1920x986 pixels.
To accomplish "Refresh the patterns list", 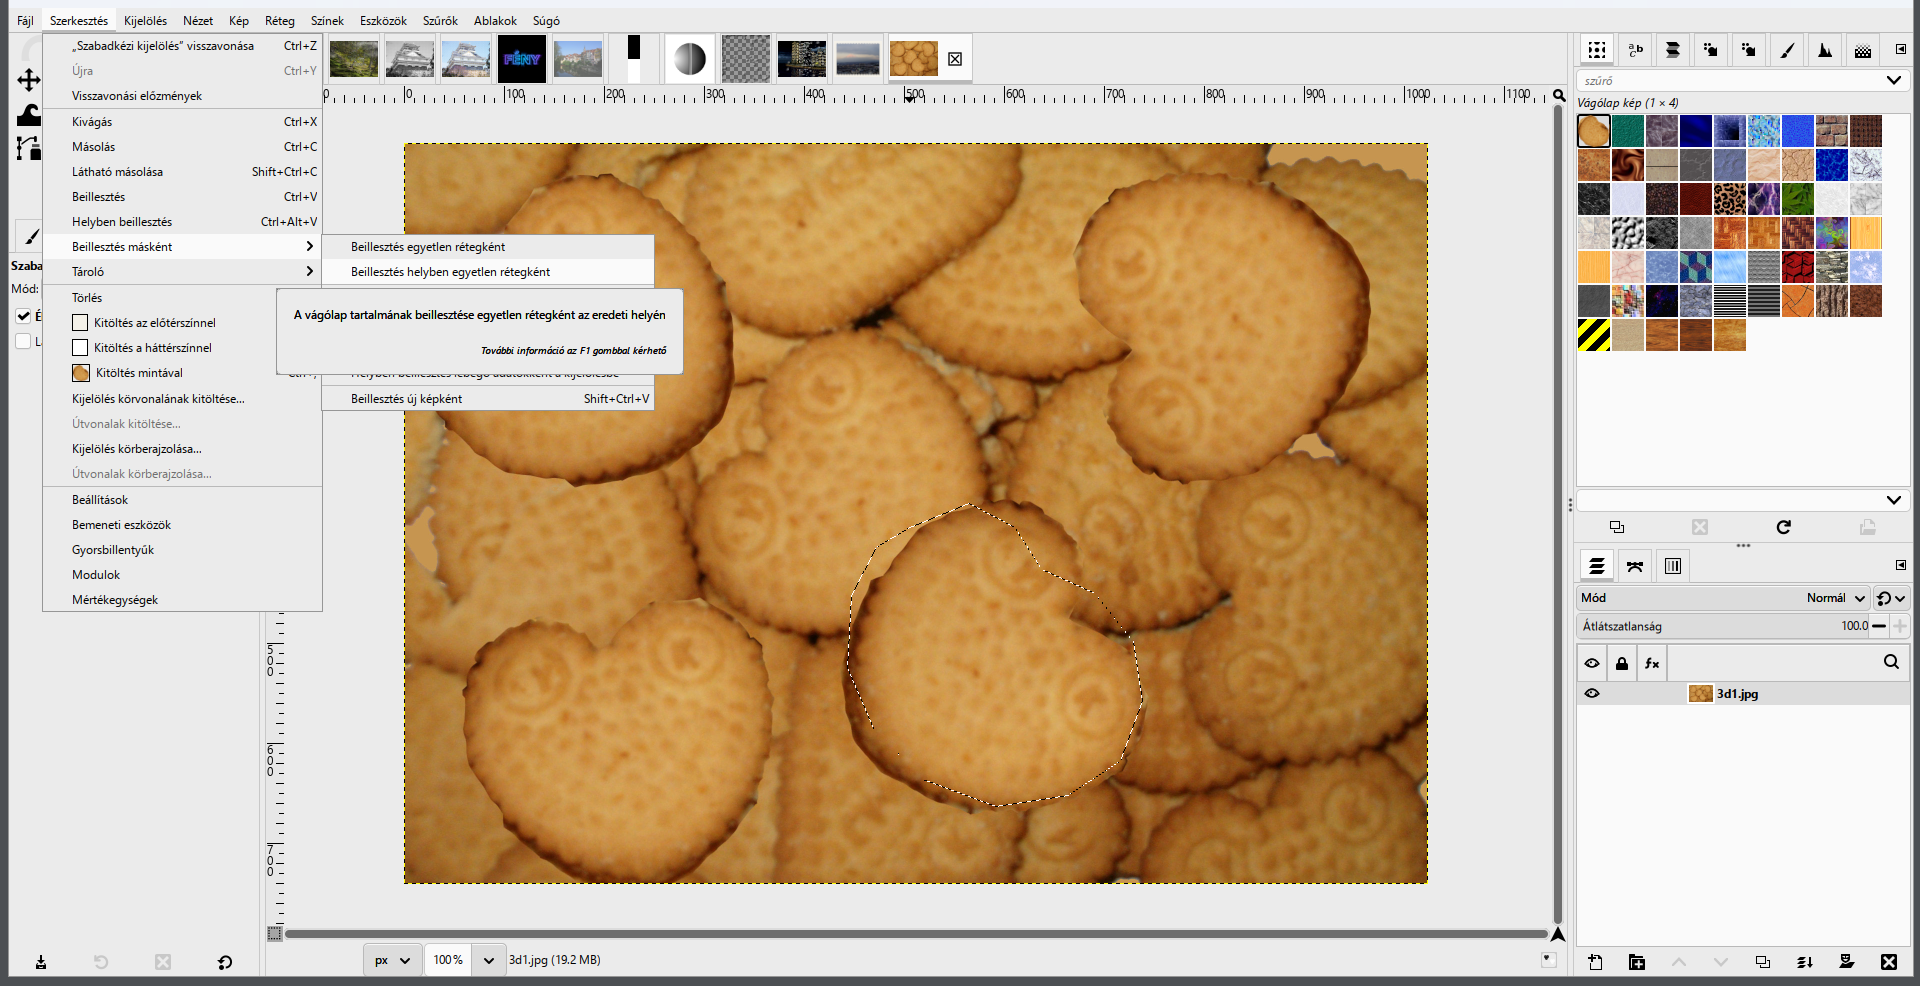I will tap(1784, 527).
